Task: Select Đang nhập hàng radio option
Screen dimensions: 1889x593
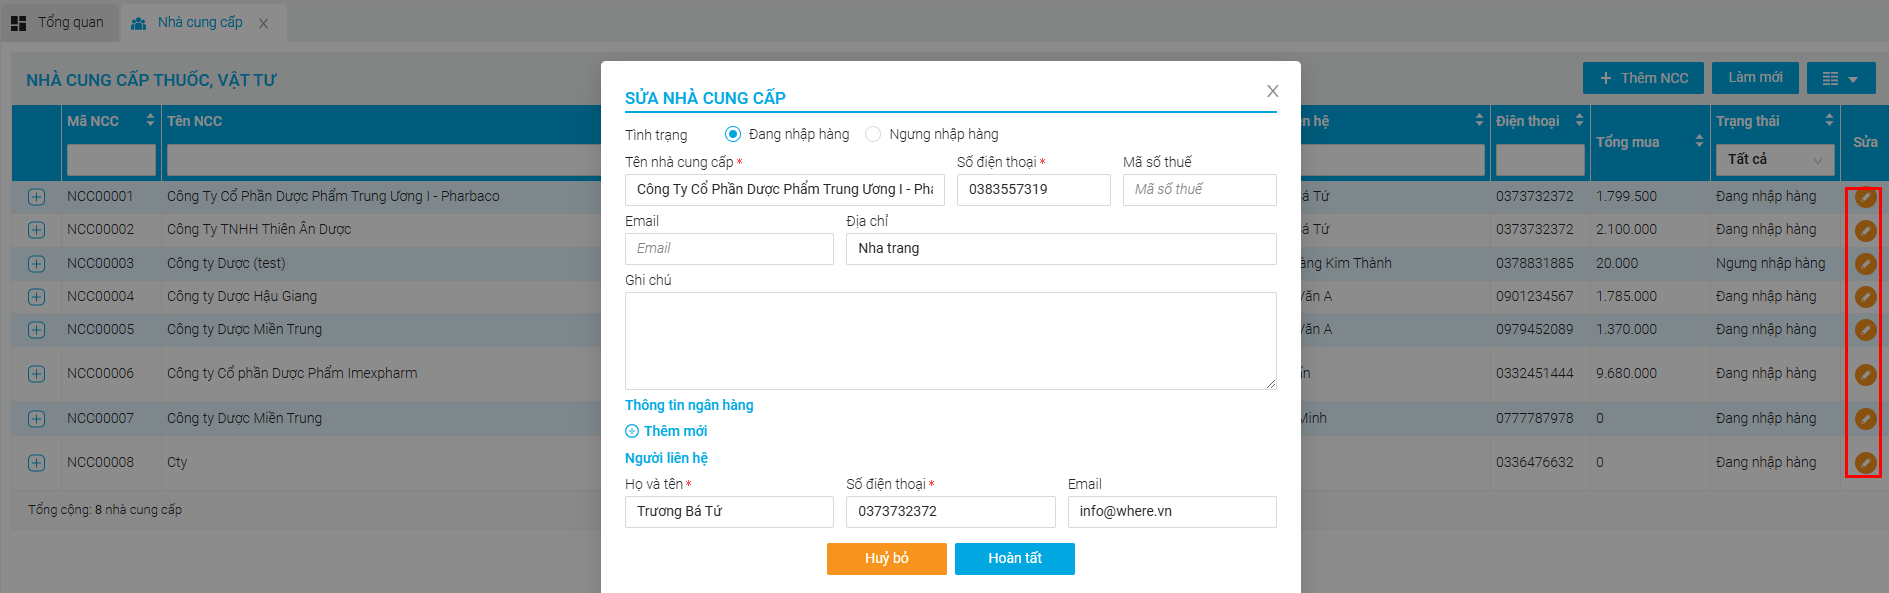Action: tap(733, 134)
